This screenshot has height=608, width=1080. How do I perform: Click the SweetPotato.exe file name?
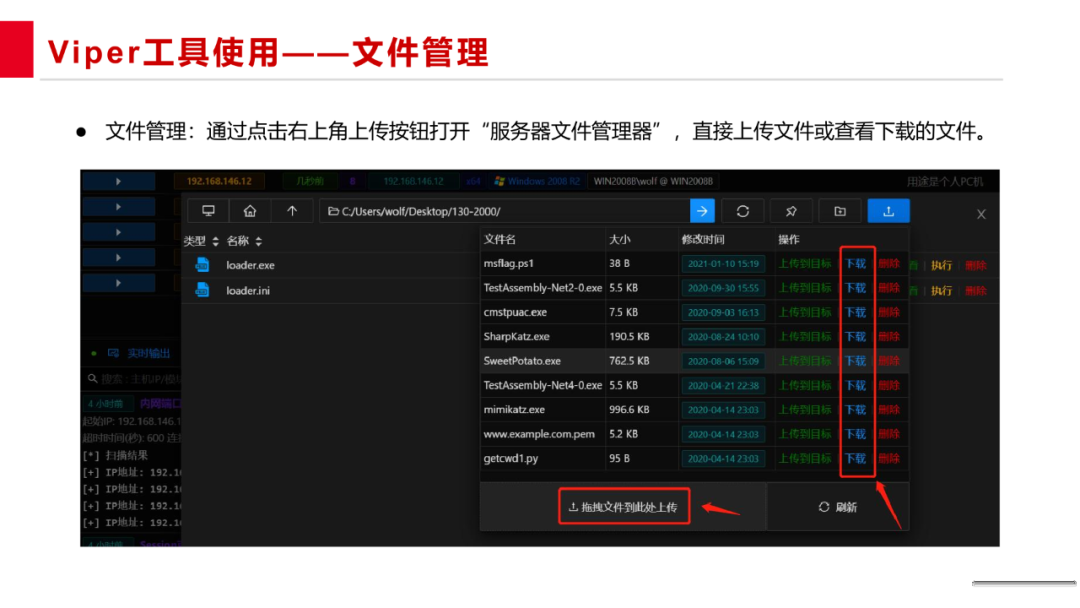tap(522, 361)
